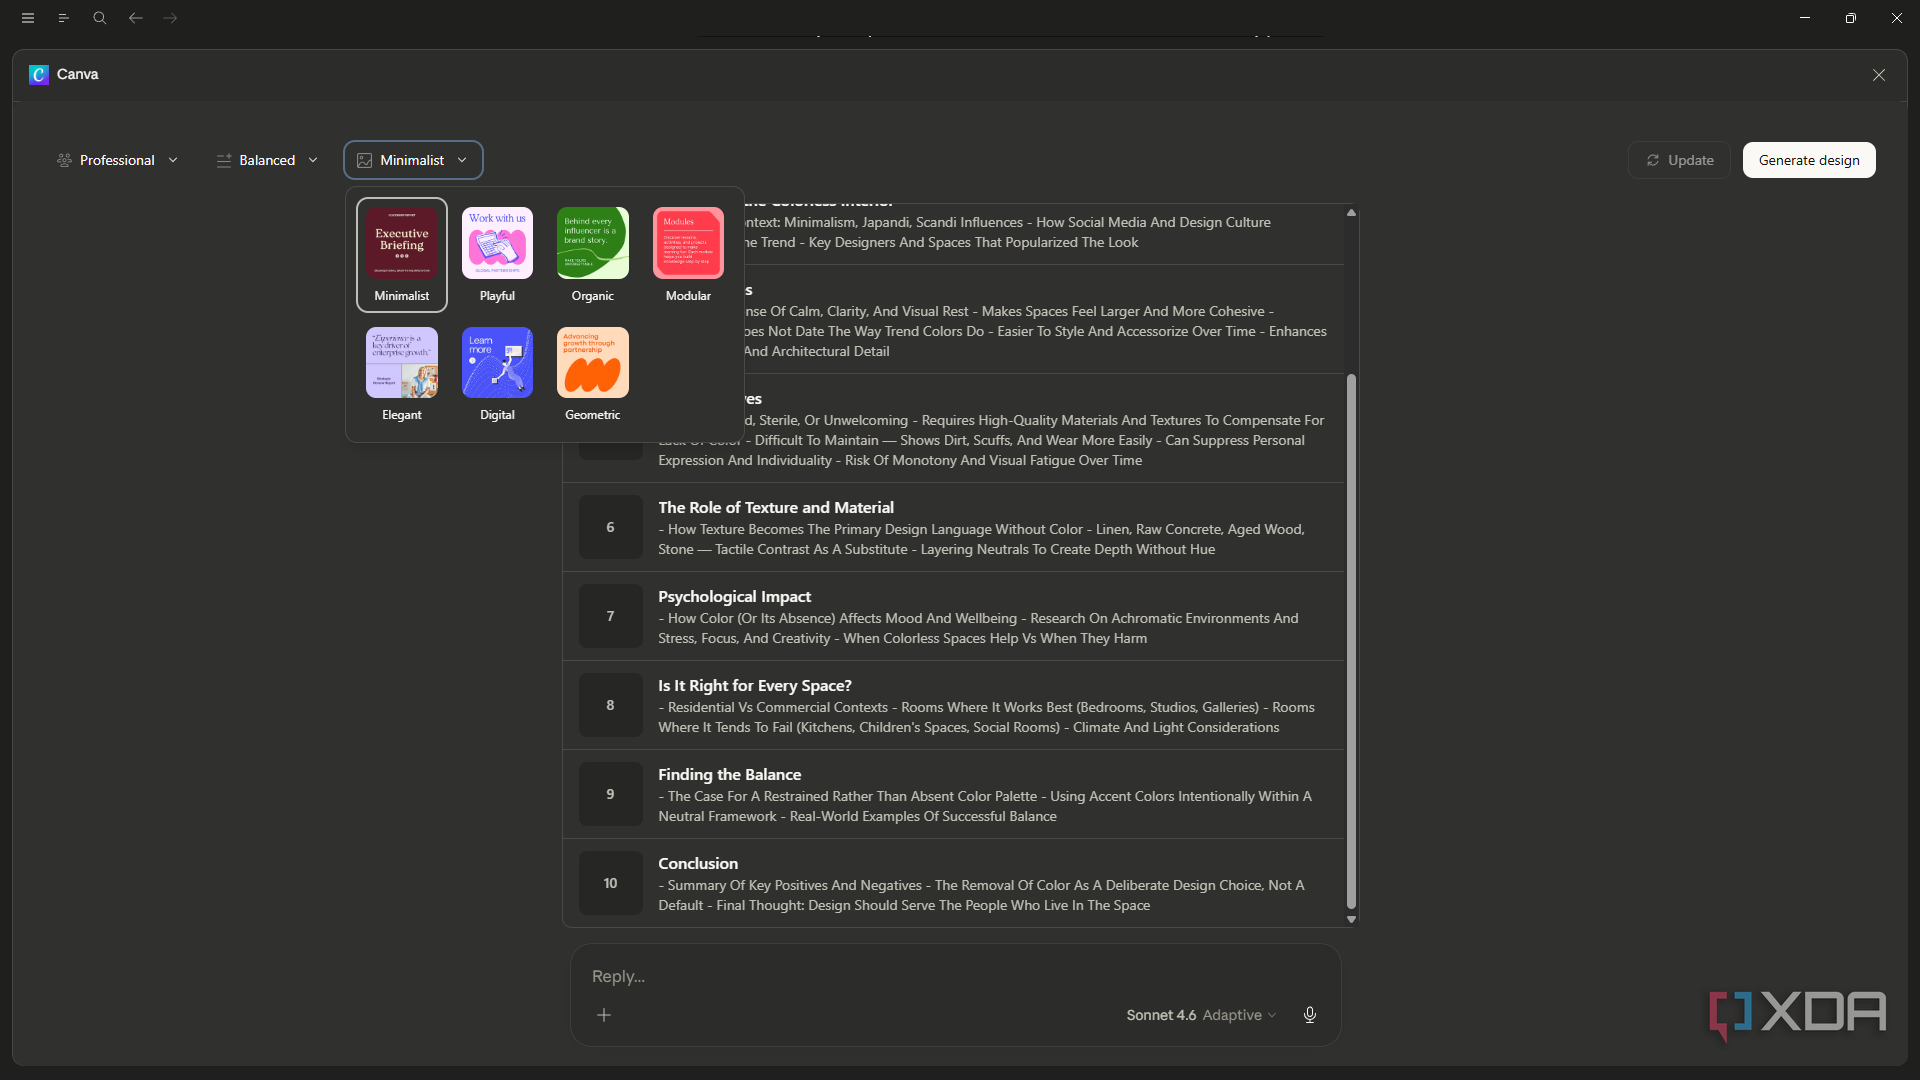This screenshot has height=1080, width=1920.
Task: Choose the Organic style option
Action: pyautogui.click(x=593, y=255)
